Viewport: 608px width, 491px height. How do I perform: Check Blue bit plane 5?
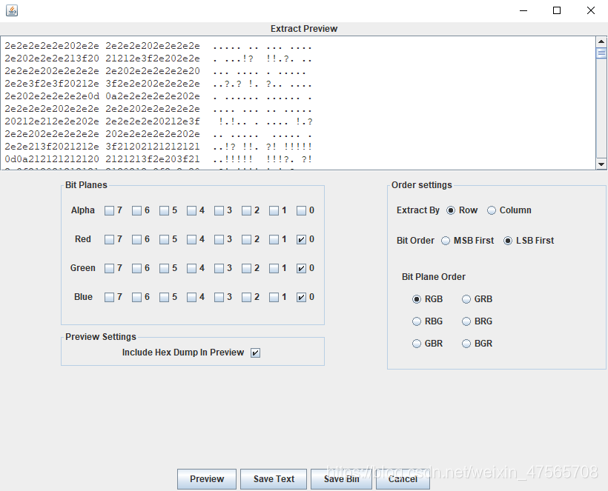click(x=164, y=297)
